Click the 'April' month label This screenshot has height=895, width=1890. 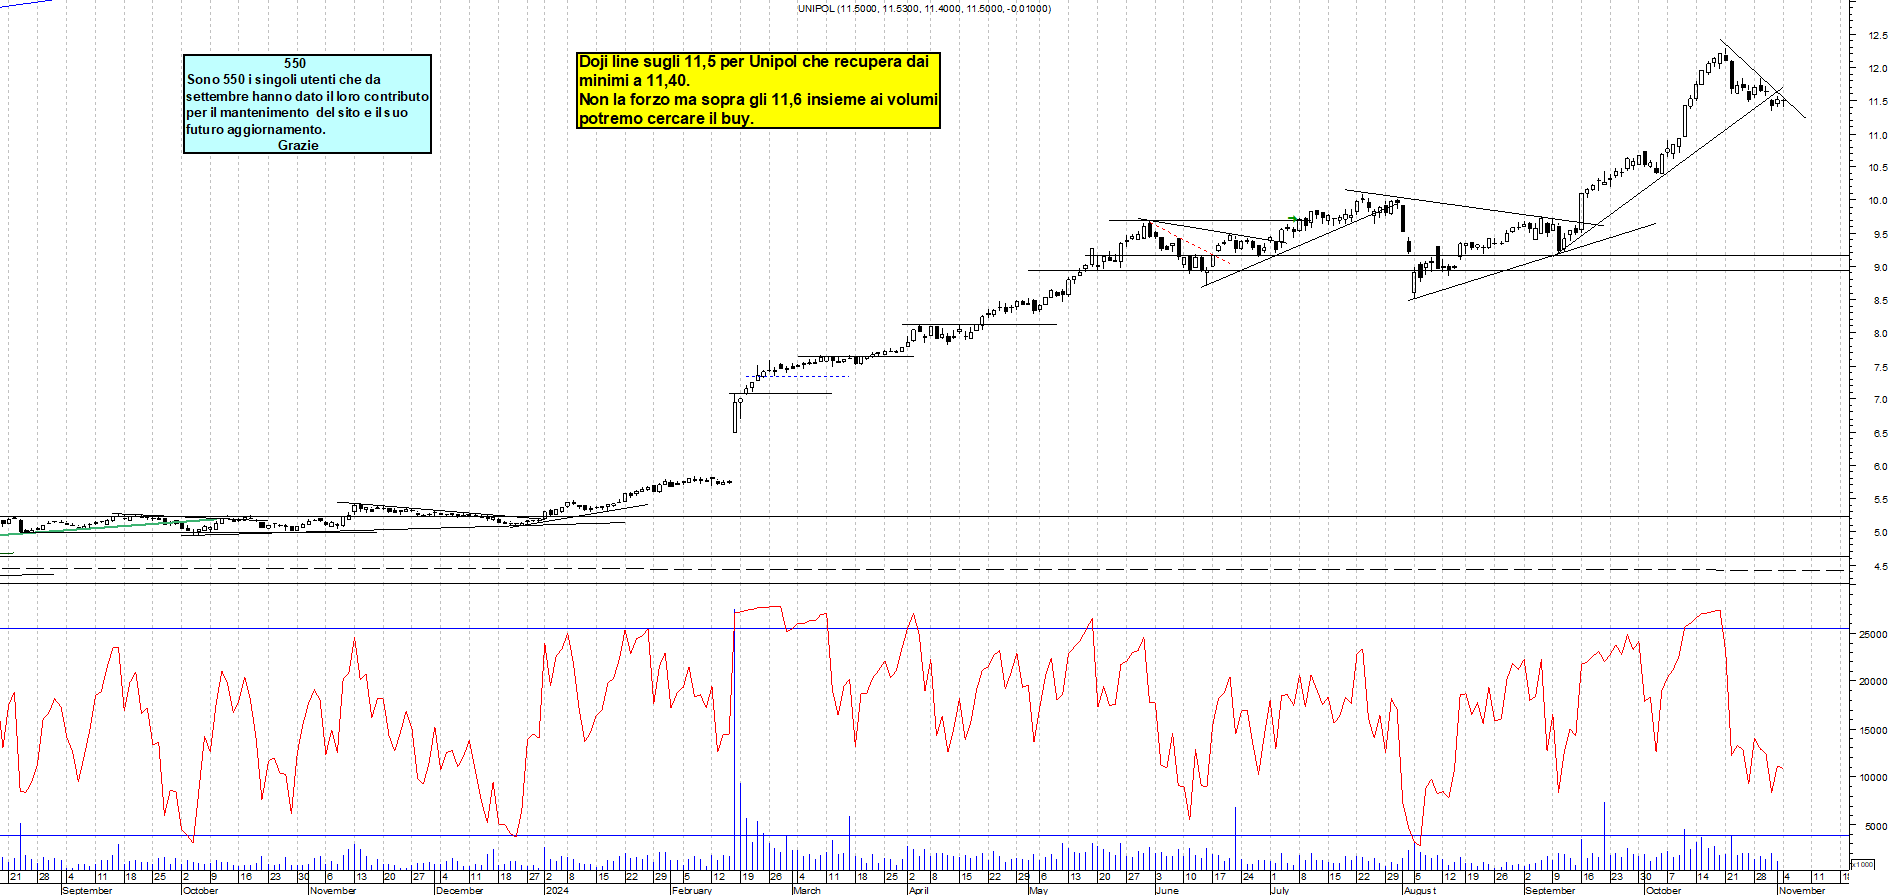(918, 890)
